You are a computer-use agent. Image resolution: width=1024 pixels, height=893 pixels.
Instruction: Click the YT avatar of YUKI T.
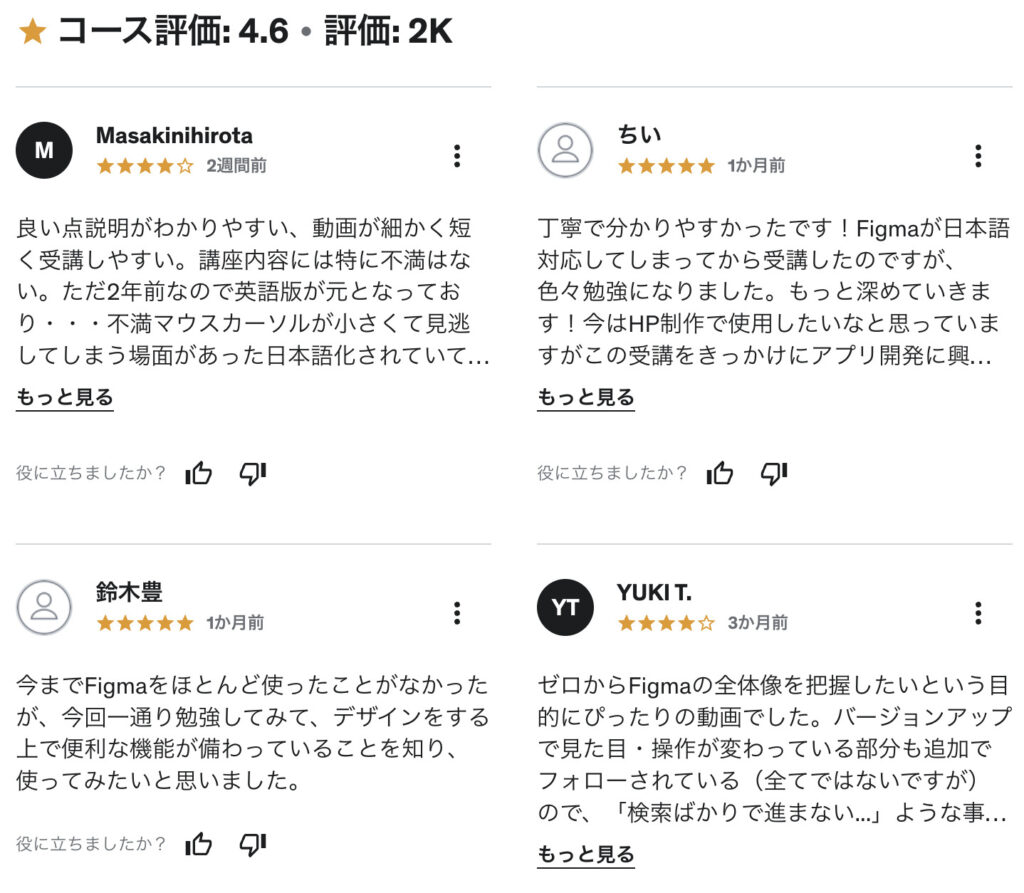[x=565, y=608]
